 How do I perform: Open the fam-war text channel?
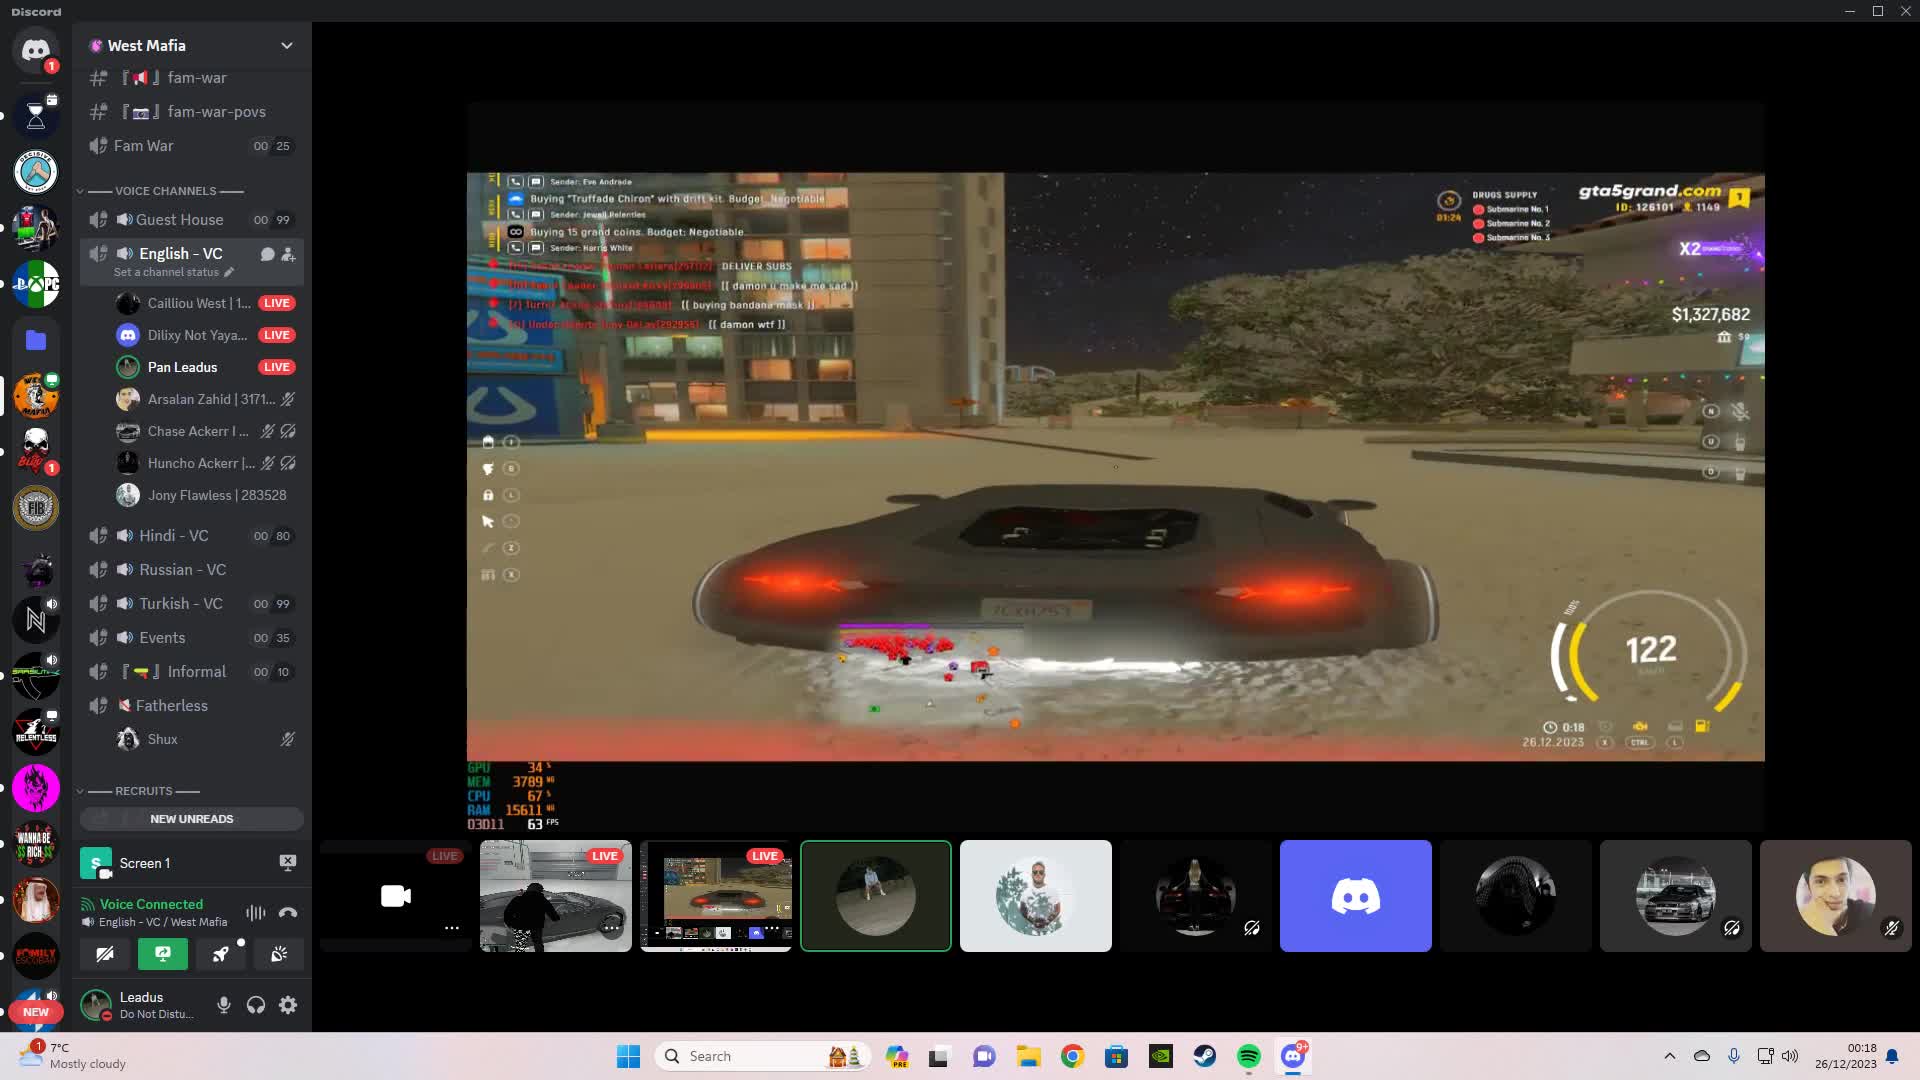point(192,78)
